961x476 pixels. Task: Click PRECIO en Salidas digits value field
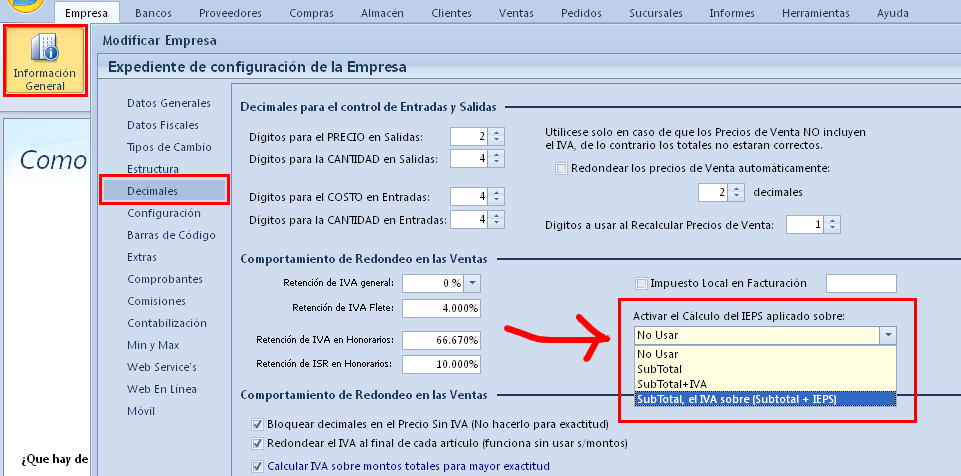[x=470, y=137]
